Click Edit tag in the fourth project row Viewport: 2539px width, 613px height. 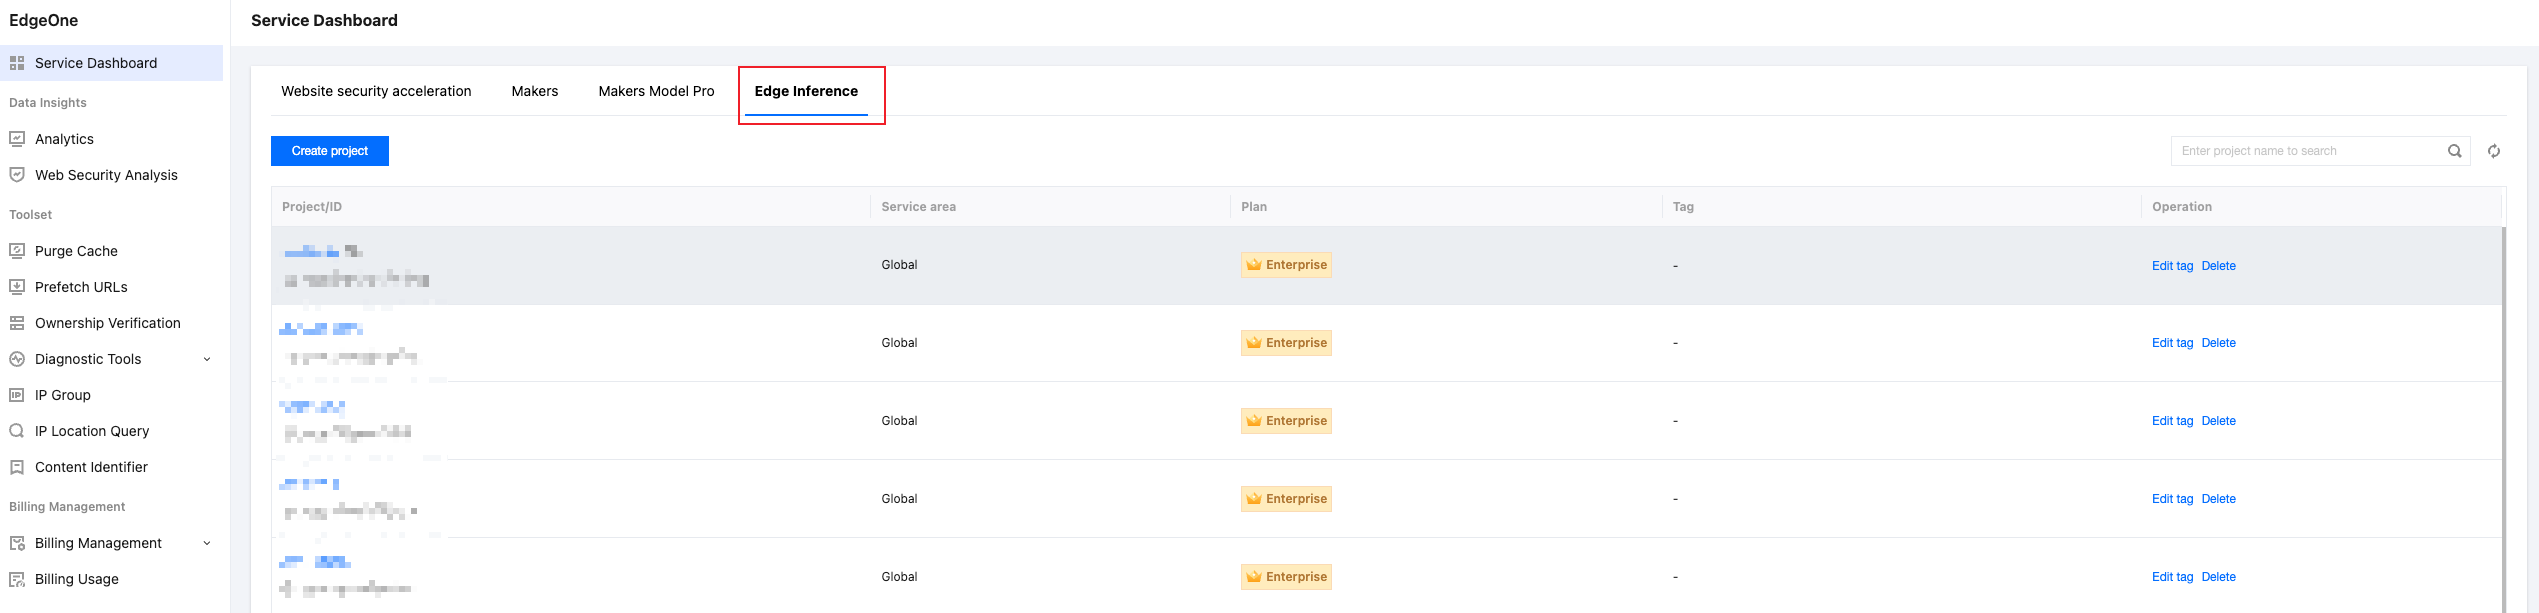(2172, 499)
